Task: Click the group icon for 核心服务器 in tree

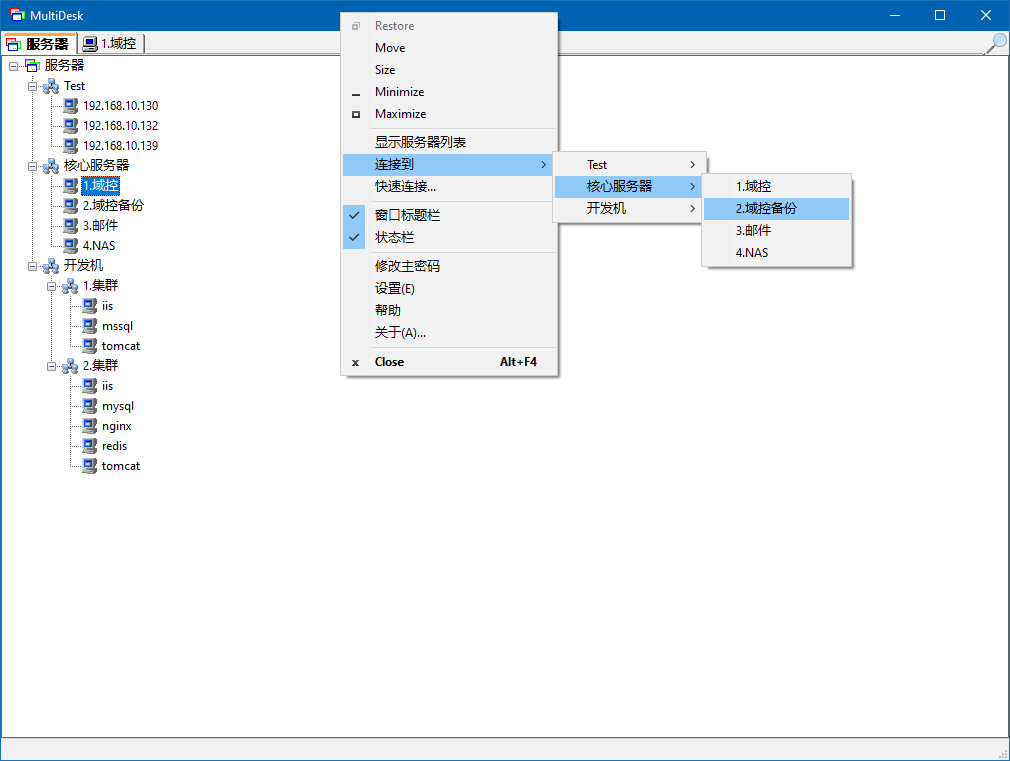Action: [x=51, y=166]
